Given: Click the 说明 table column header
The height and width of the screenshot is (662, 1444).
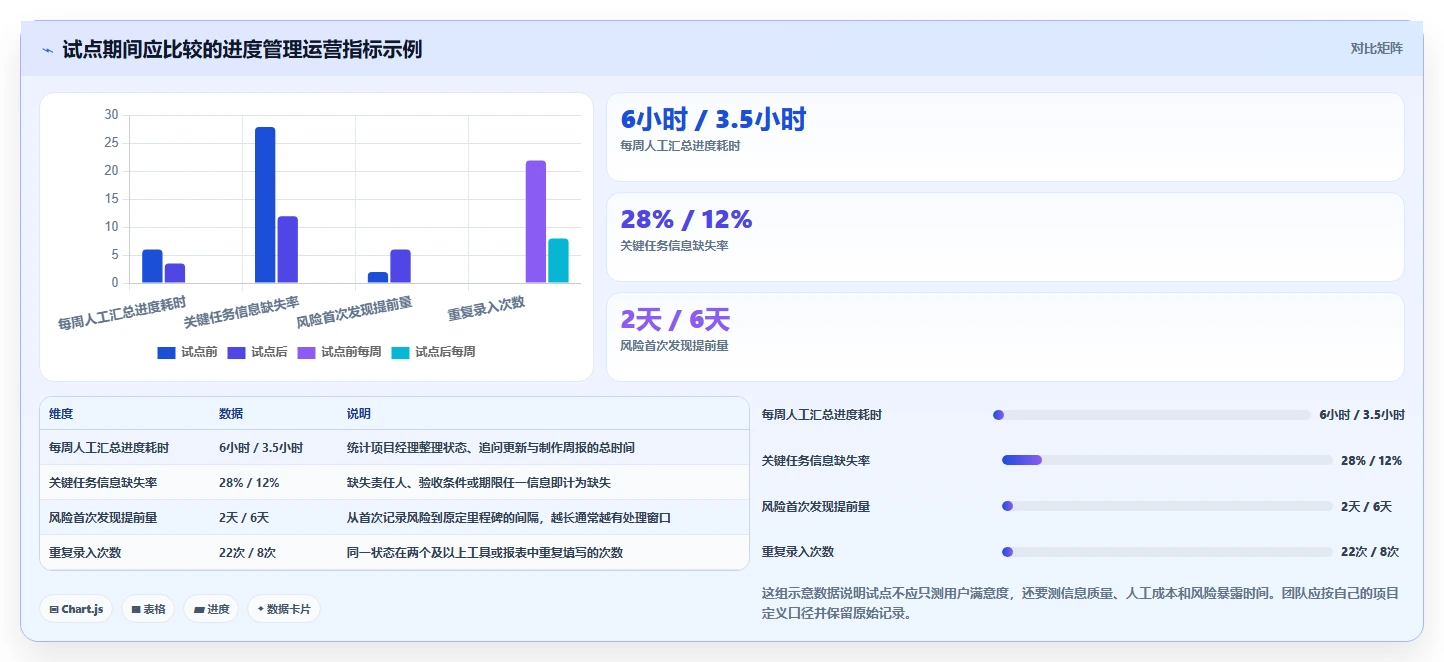Looking at the screenshot, I should pos(359,414).
